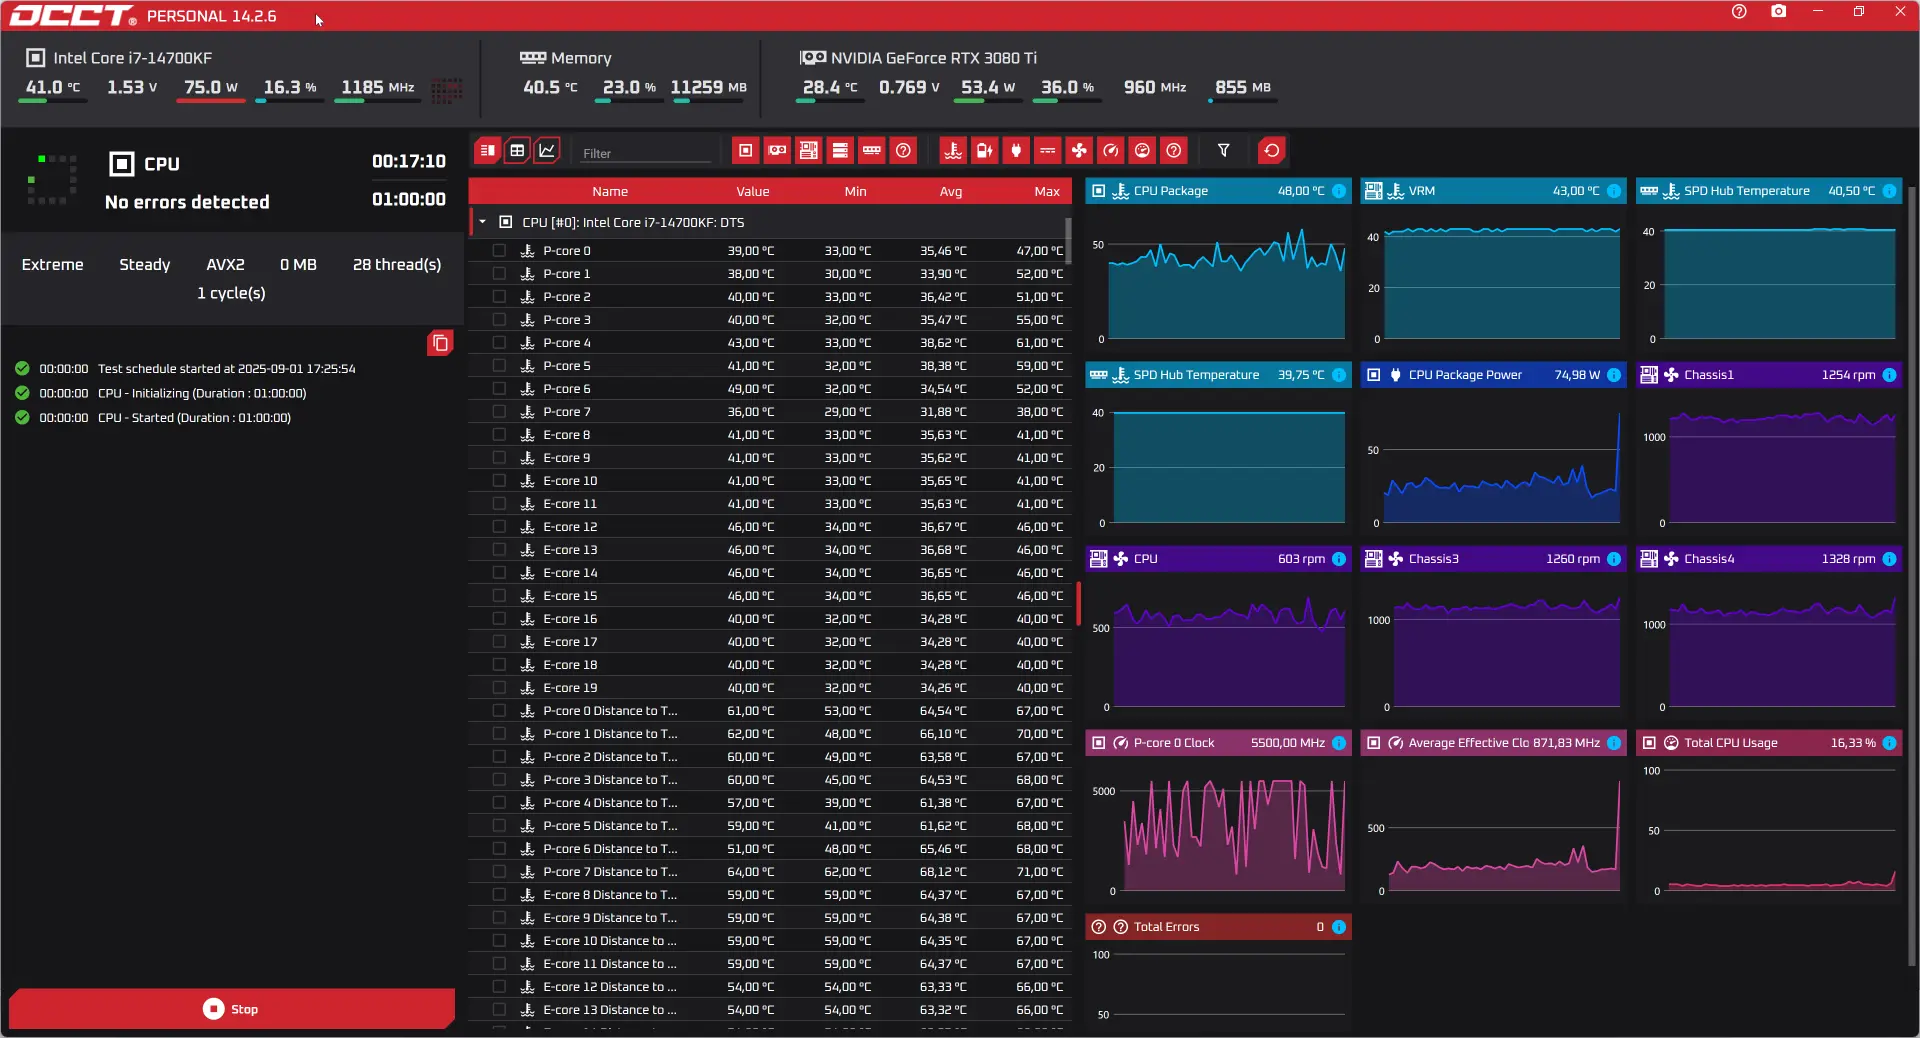Viewport: 1920px width, 1038px height.
Task: Check the P-core 0 checkbox
Action: tap(499, 251)
